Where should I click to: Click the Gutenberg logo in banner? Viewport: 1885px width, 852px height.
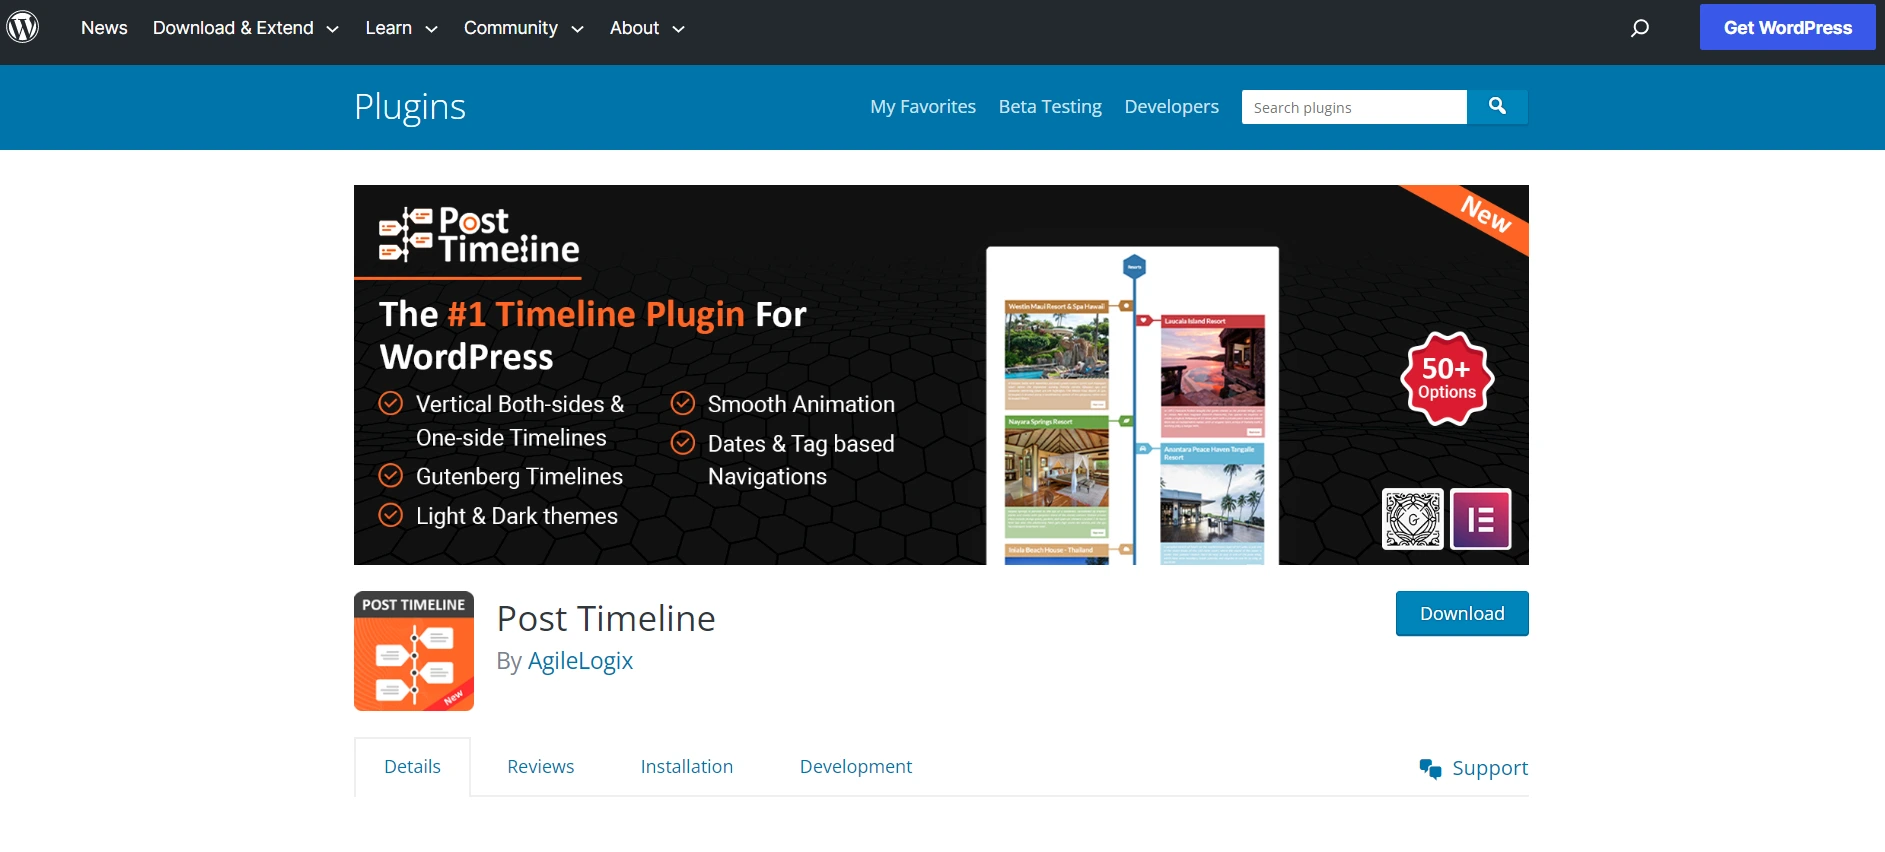(x=1413, y=519)
